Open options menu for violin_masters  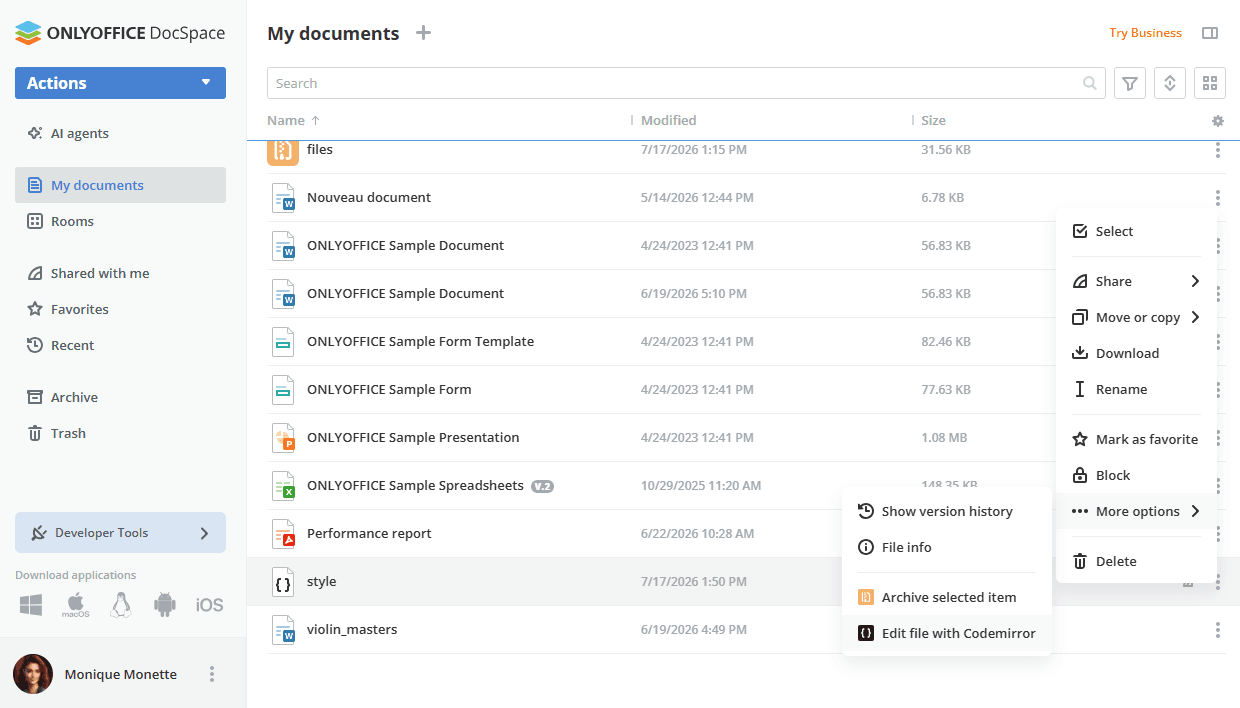1217,629
